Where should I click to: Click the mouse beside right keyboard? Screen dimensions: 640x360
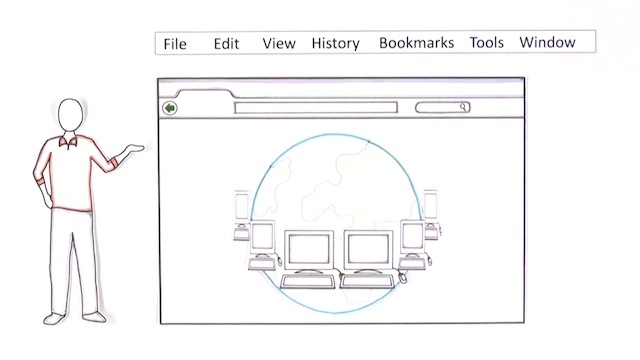(x=402, y=277)
